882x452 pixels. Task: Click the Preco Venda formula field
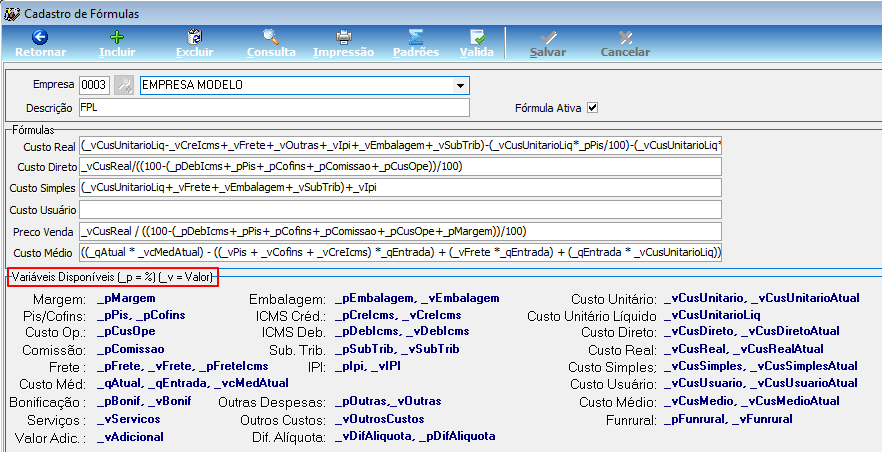coord(400,231)
